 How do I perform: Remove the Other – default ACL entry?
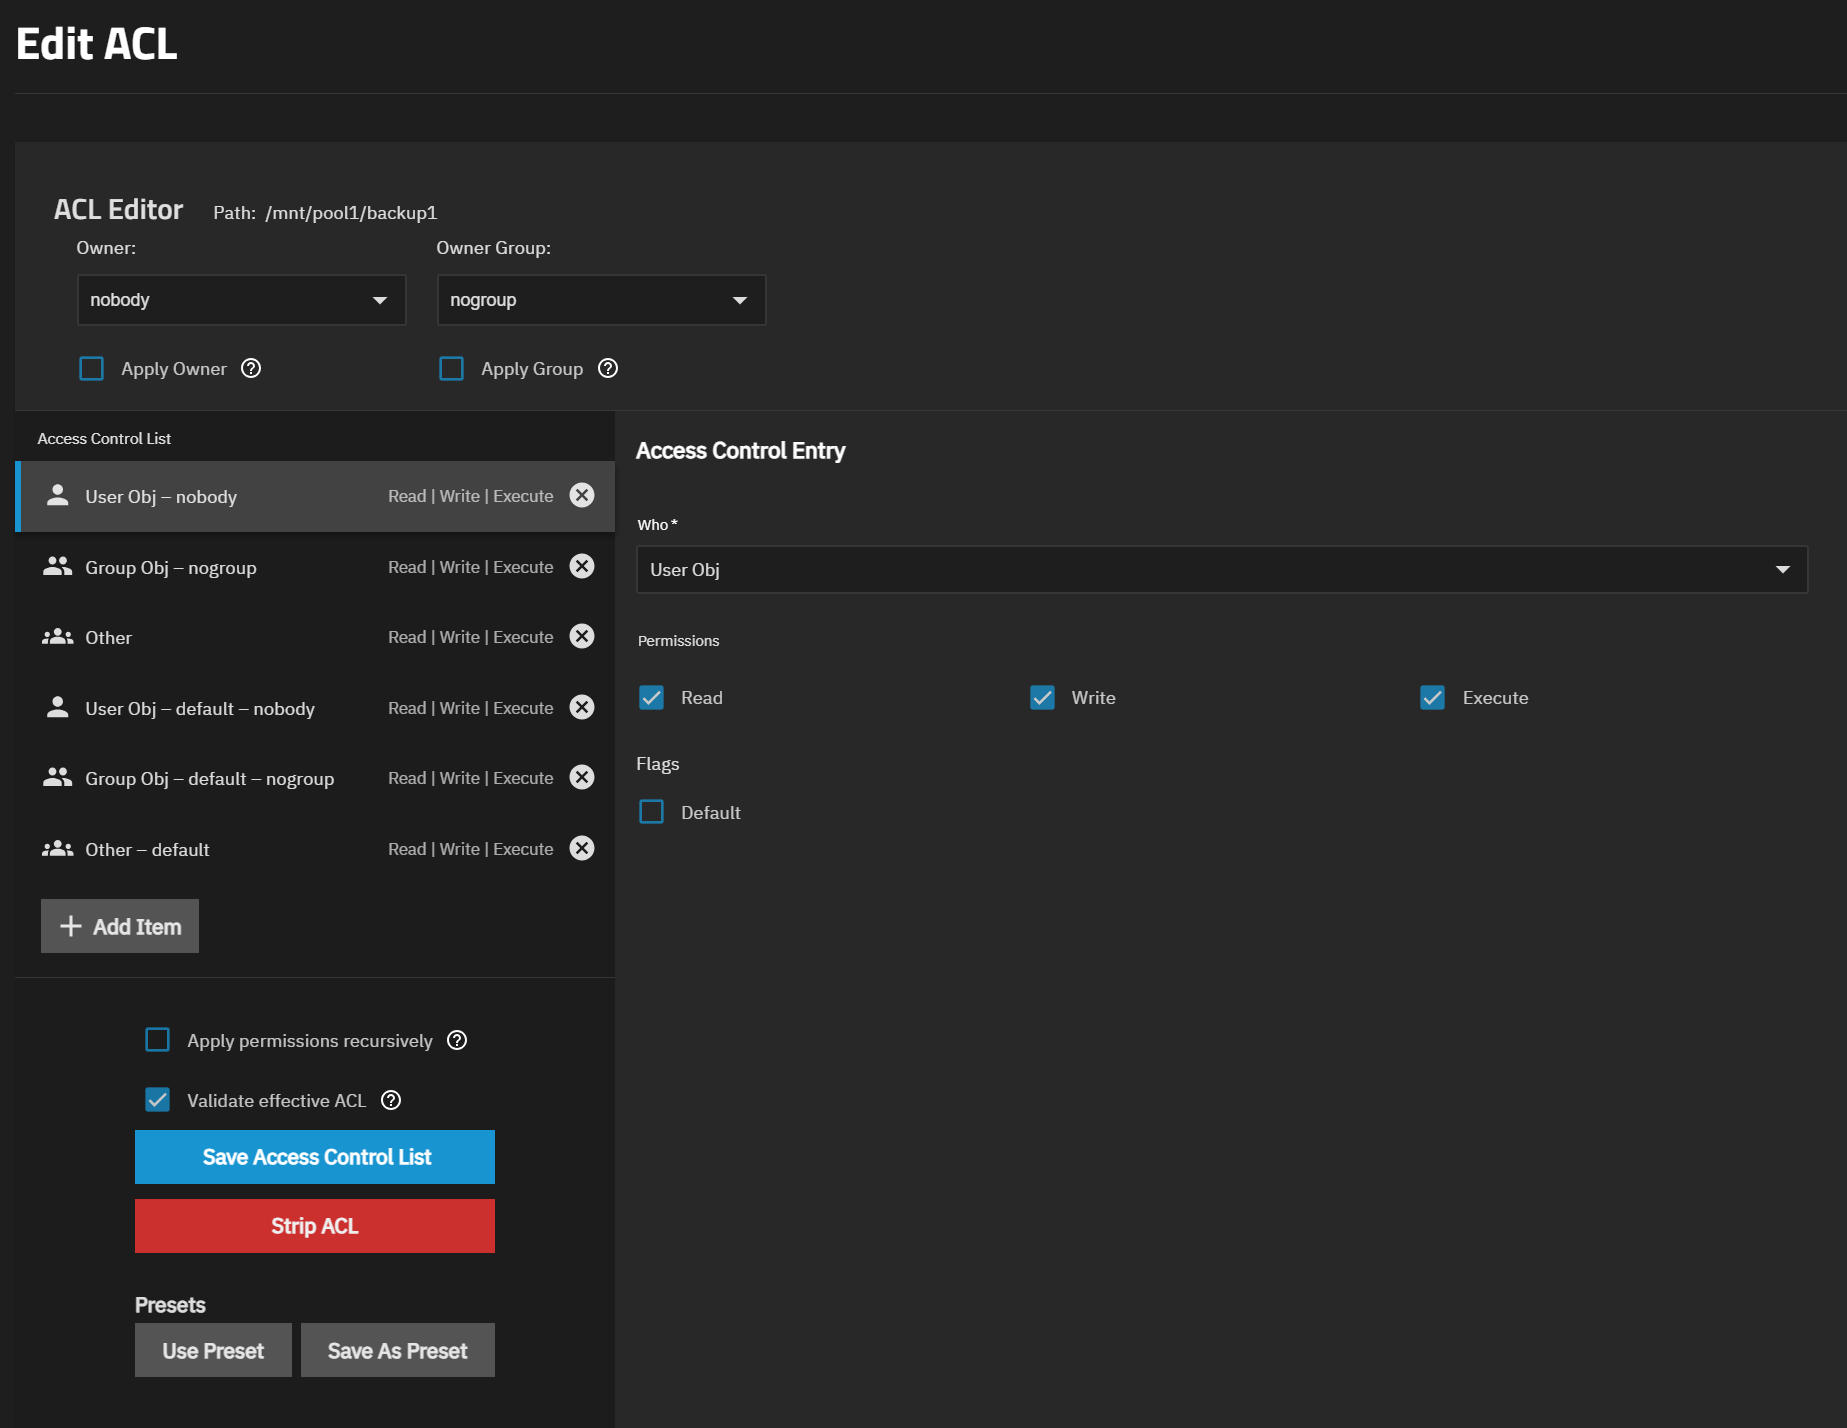582,849
